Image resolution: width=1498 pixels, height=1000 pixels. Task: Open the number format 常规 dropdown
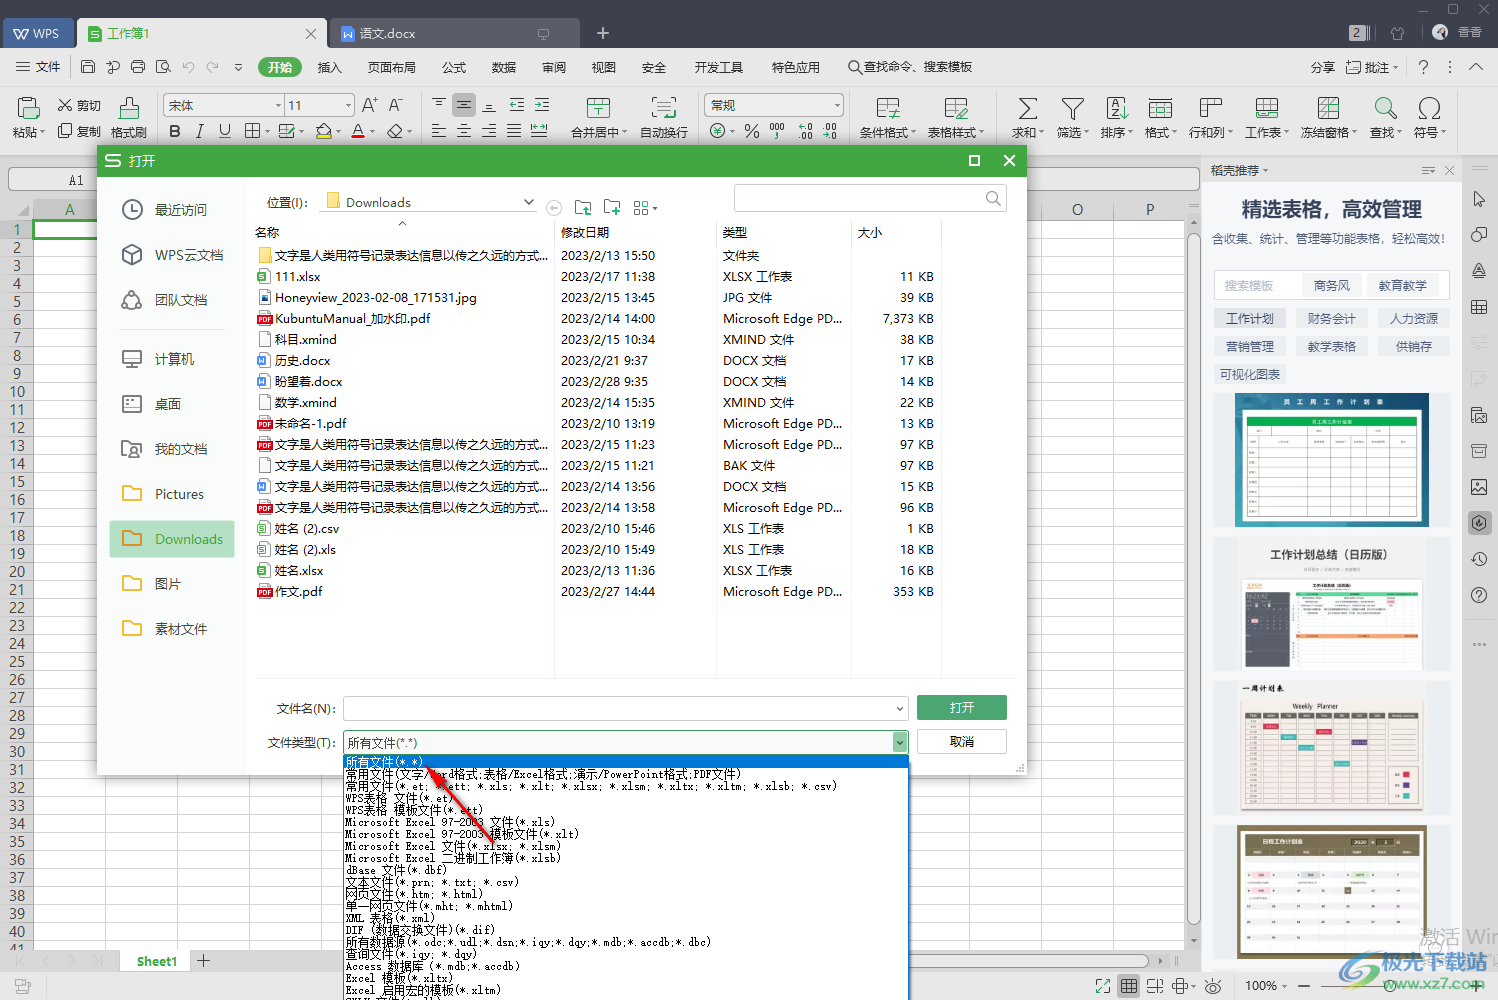837,105
